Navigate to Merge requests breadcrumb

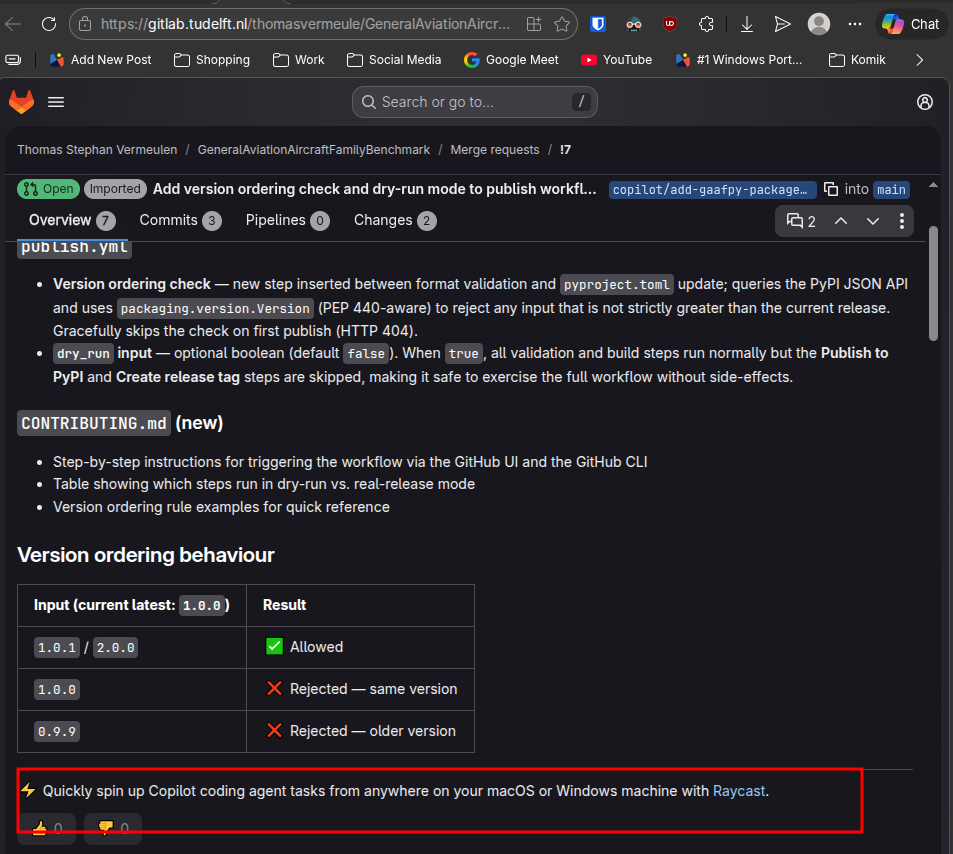[x=494, y=150]
